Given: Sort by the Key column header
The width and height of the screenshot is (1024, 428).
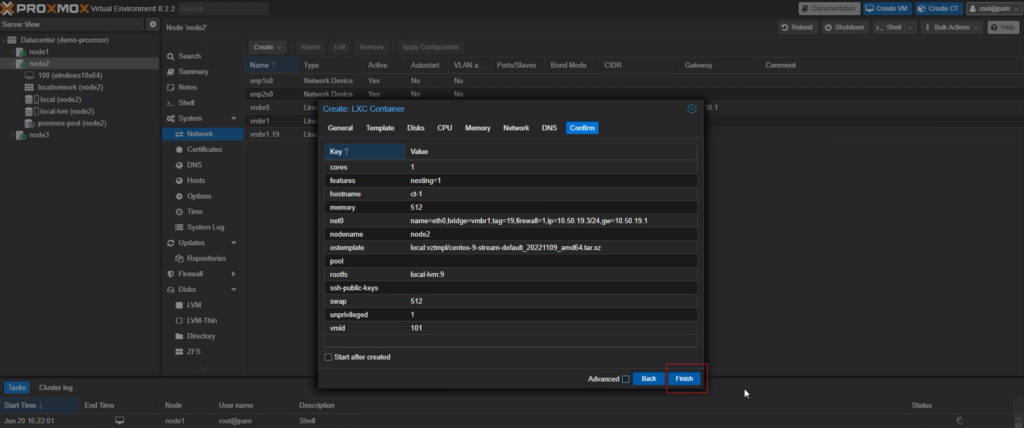Looking at the screenshot, I should tap(364, 152).
